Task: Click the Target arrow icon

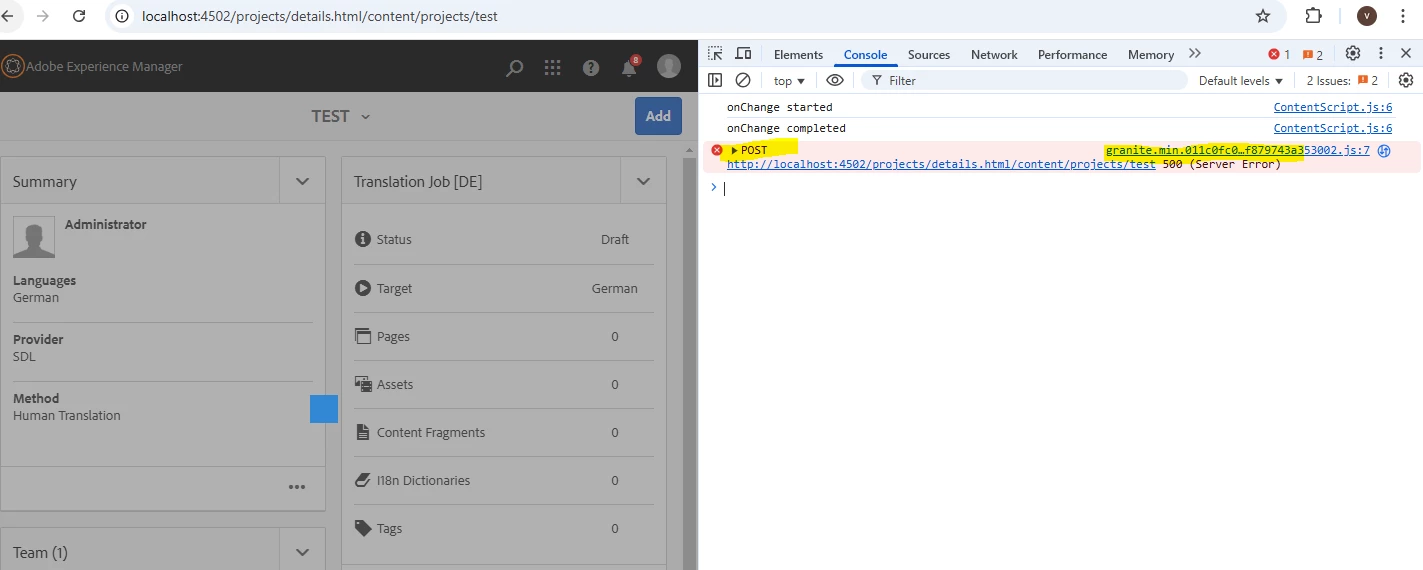Action: (363, 288)
